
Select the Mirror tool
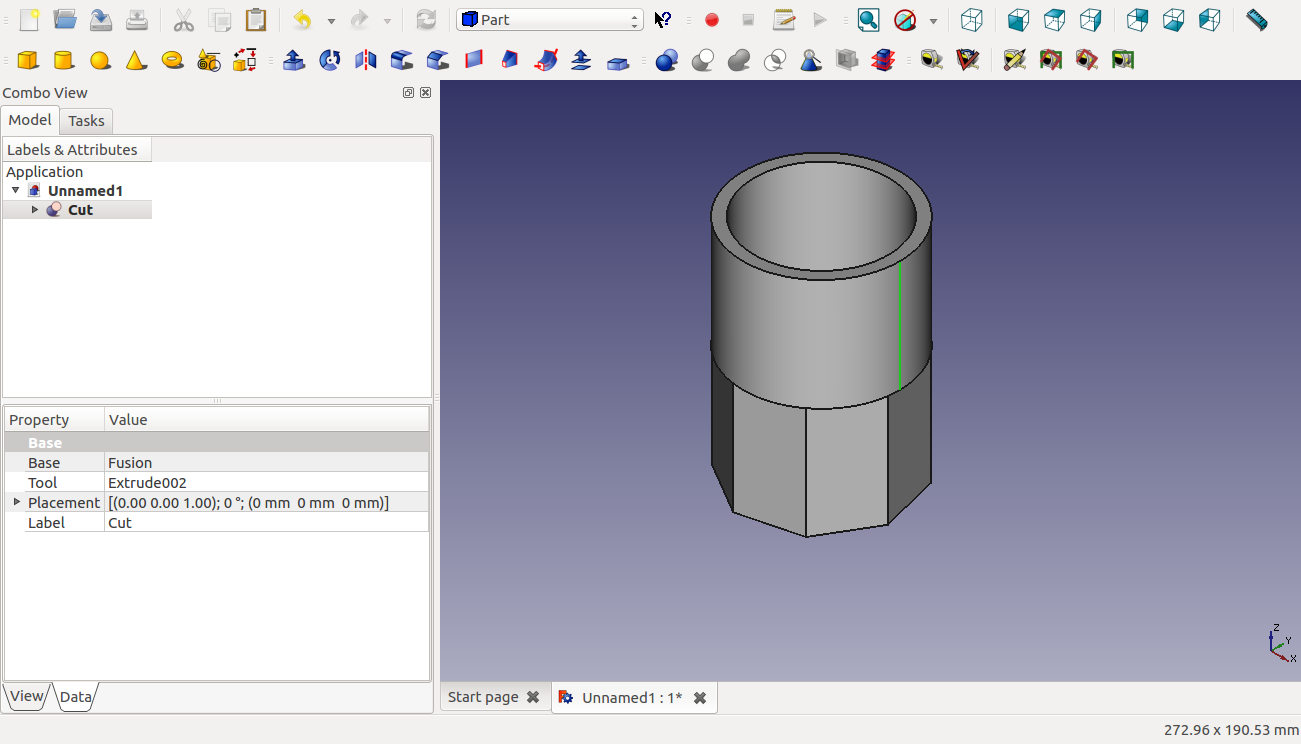365,60
